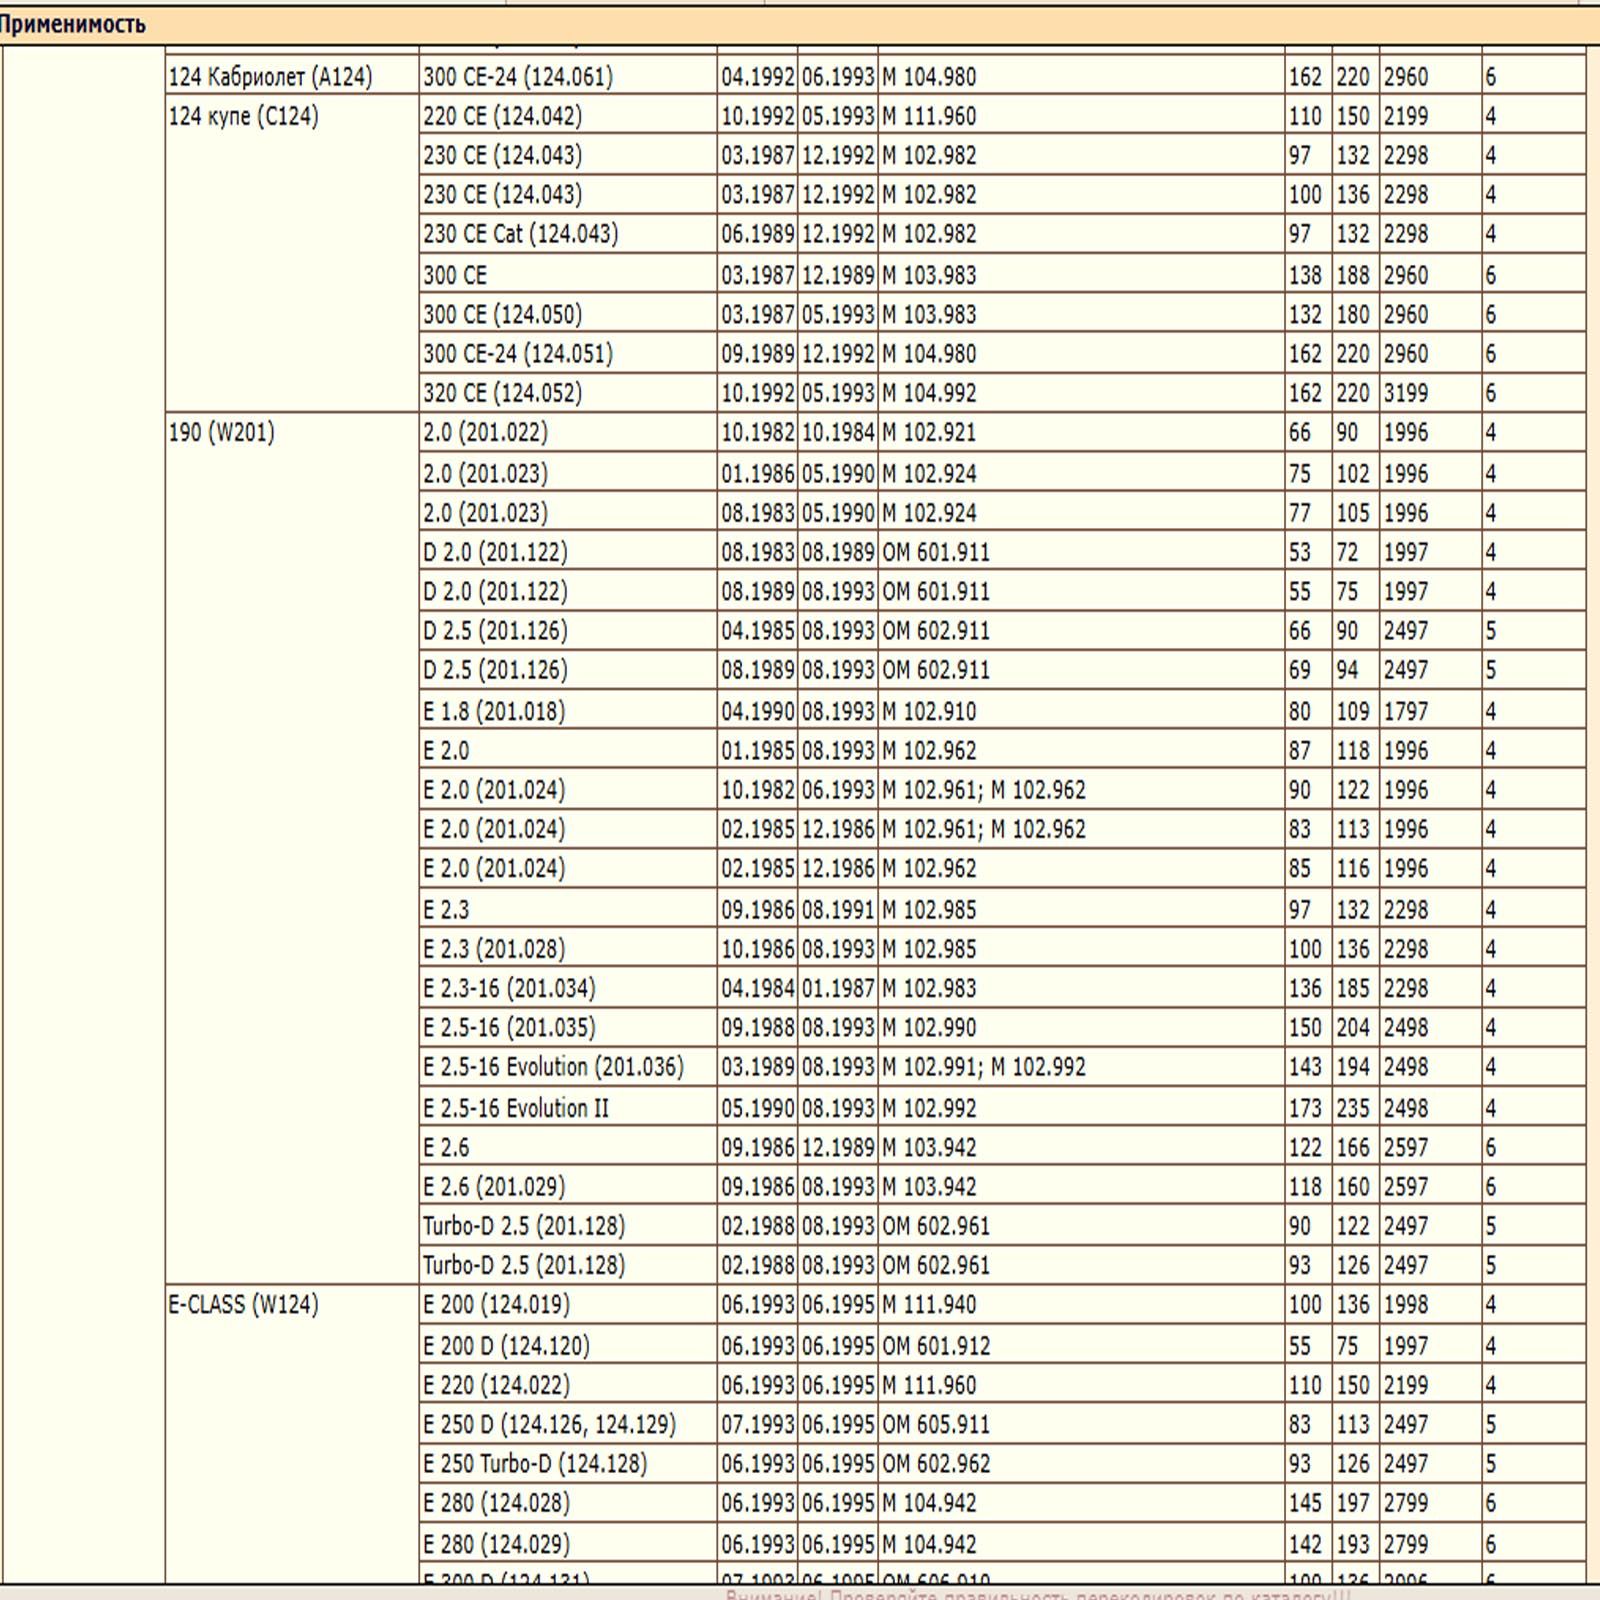Click horsepower value 235

pos(1353,1108)
